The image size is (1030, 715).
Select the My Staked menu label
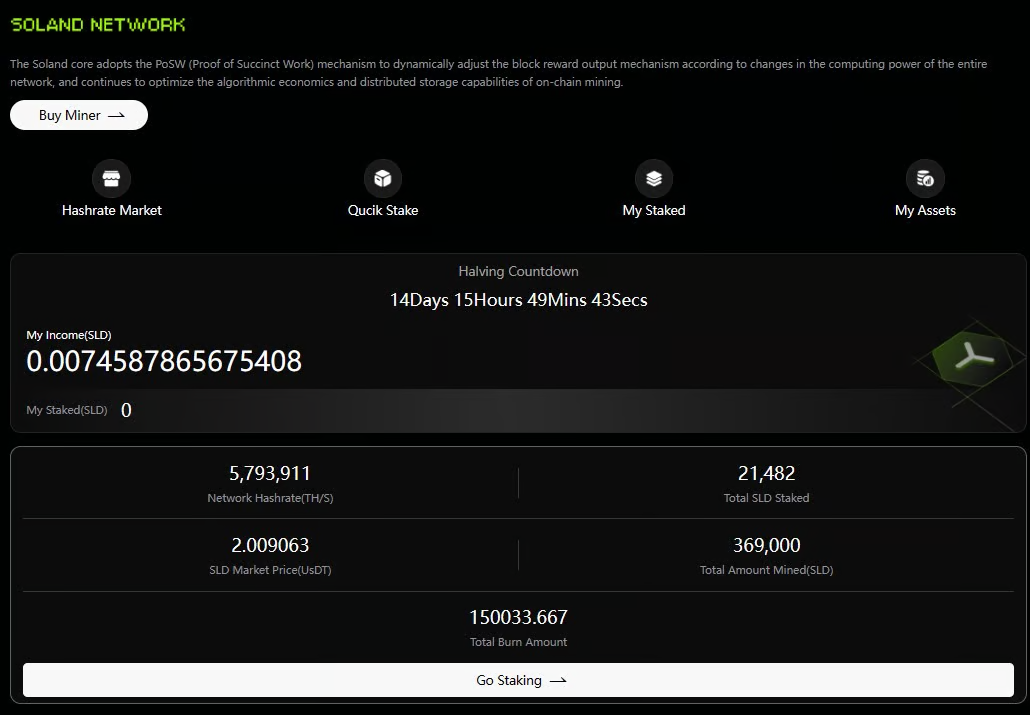coord(654,211)
